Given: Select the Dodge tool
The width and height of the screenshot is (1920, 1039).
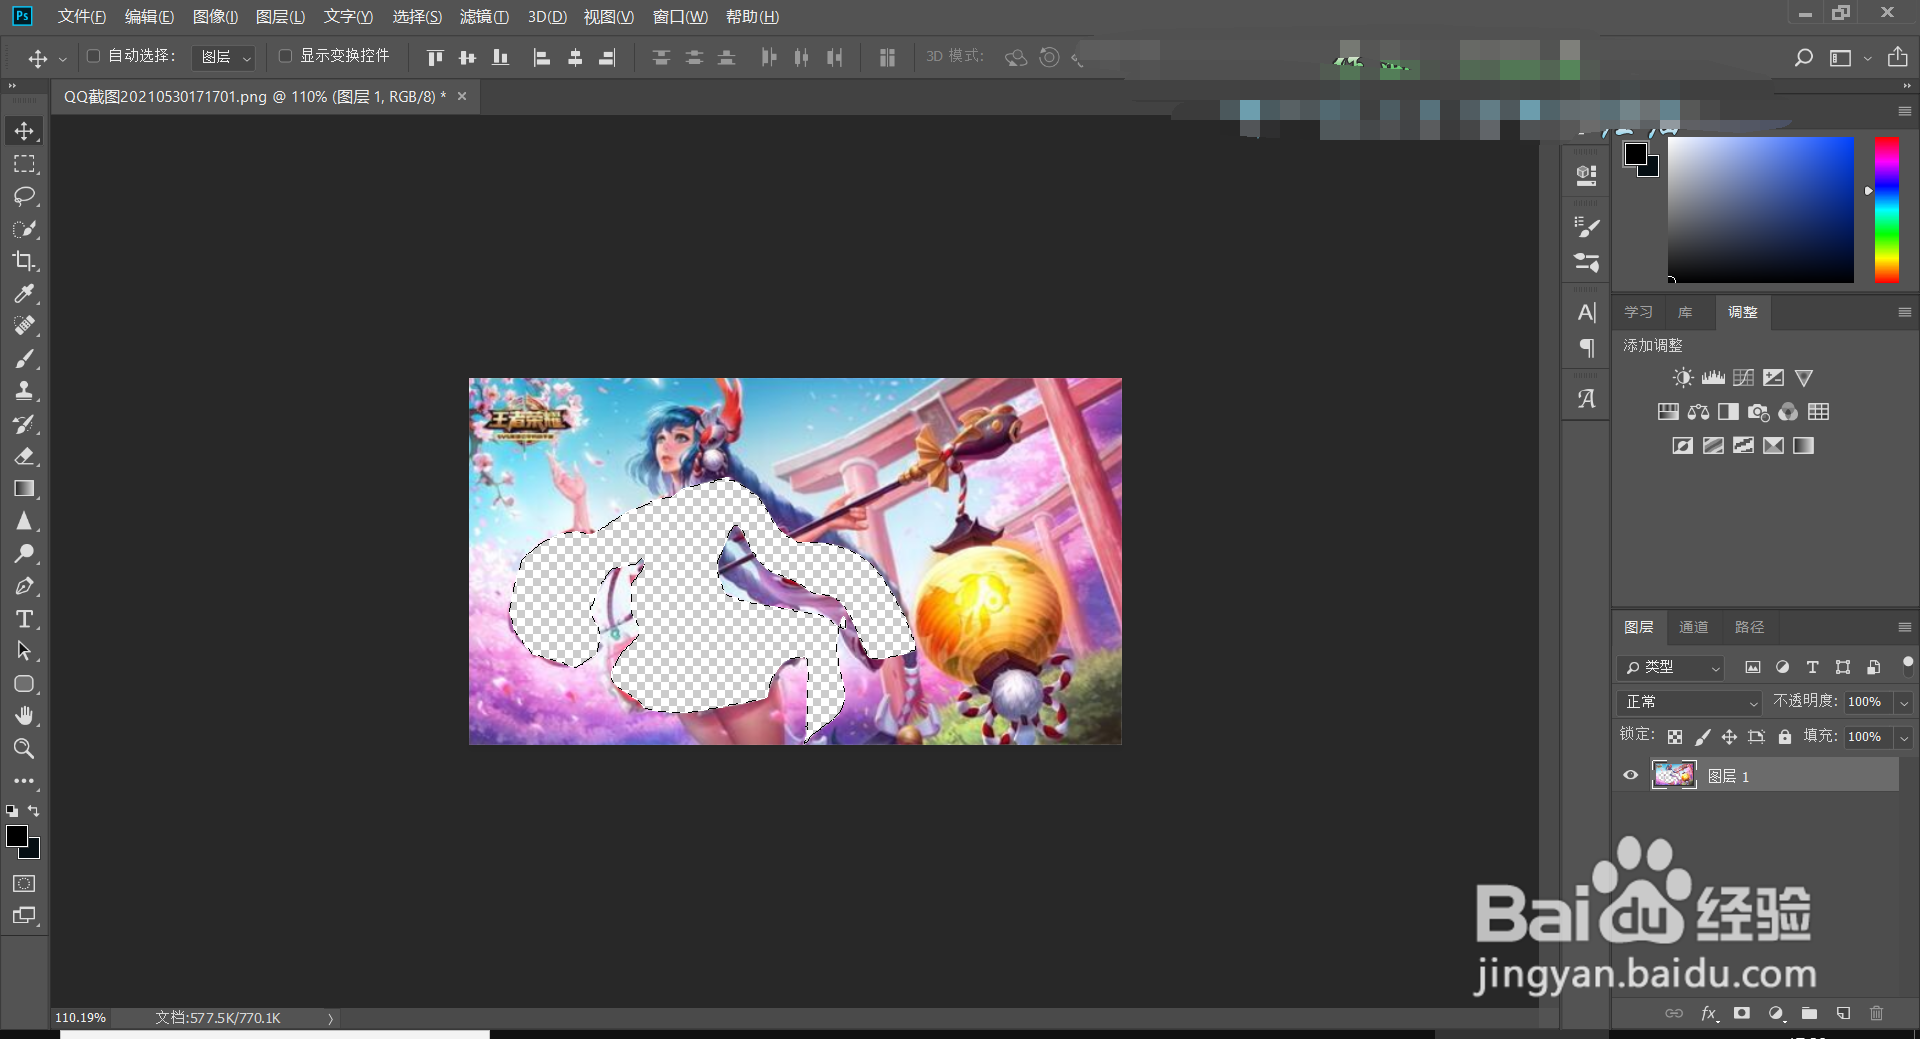Looking at the screenshot, I should 24,554.
